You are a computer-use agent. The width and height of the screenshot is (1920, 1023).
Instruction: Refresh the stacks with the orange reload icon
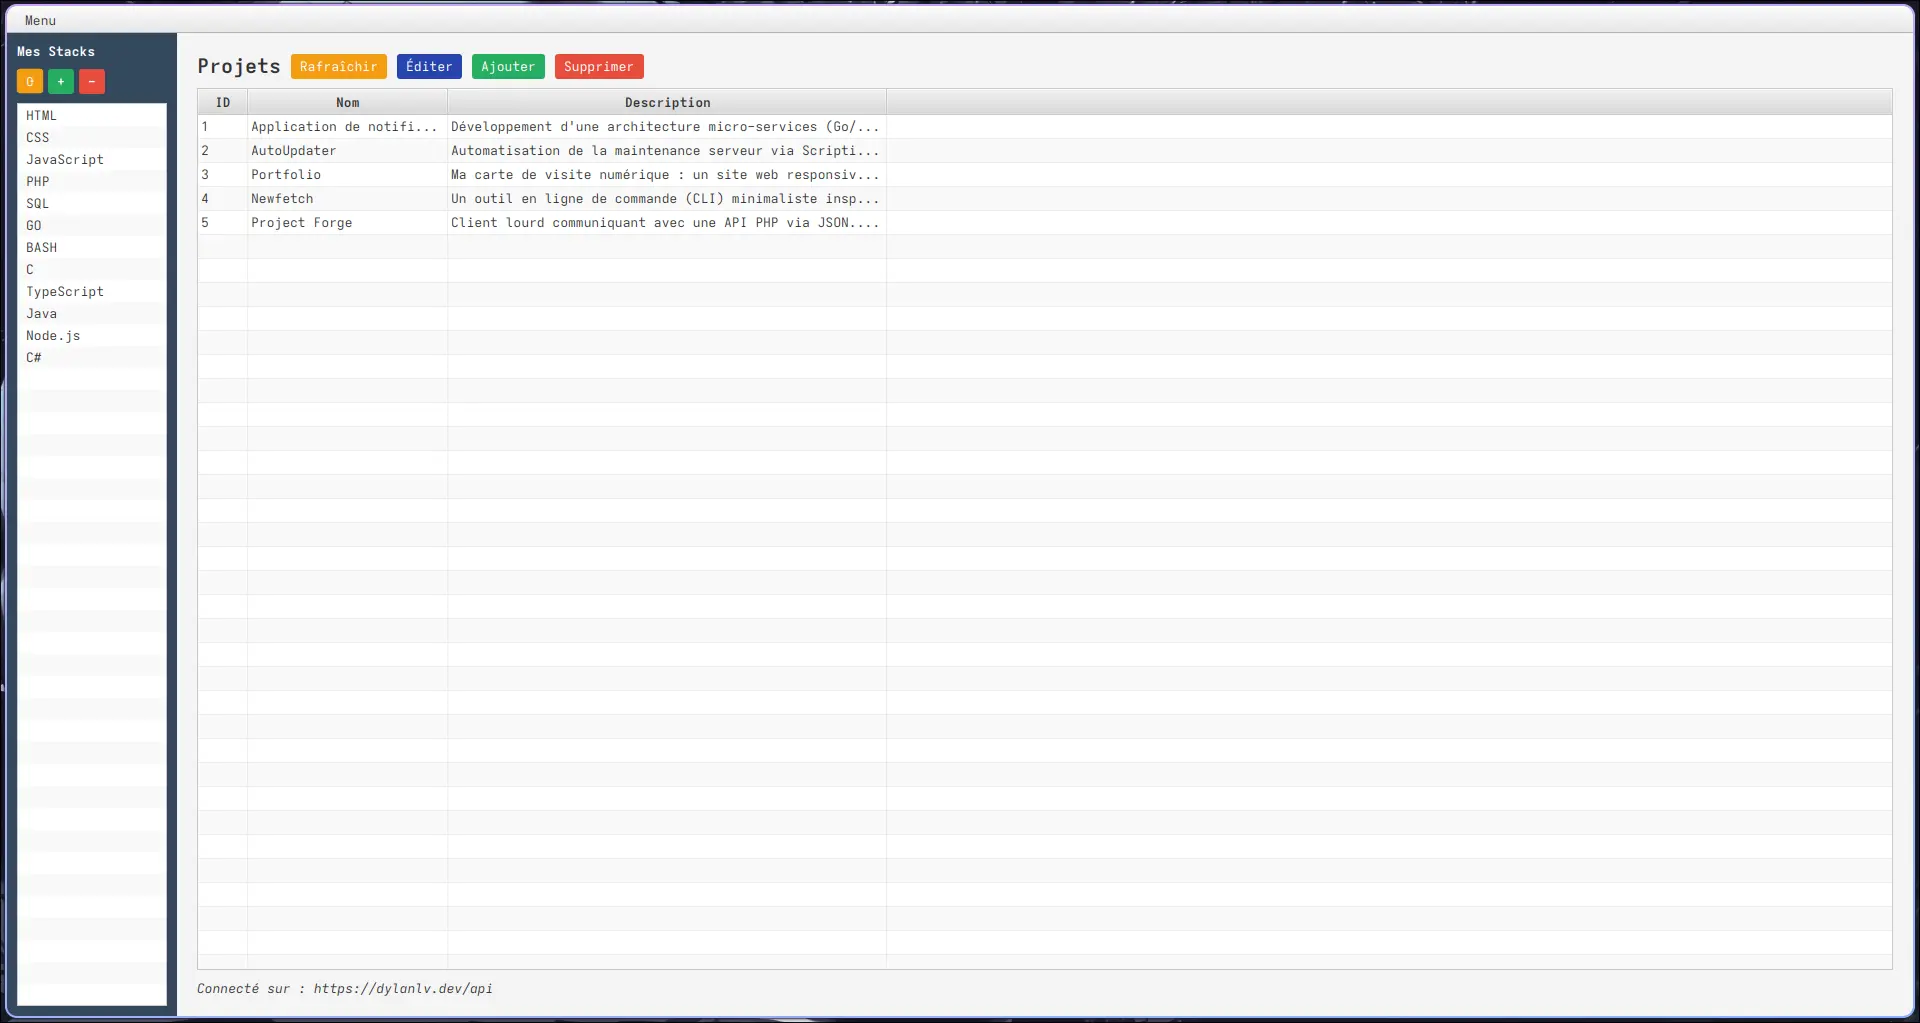click(x=30, y=81)
